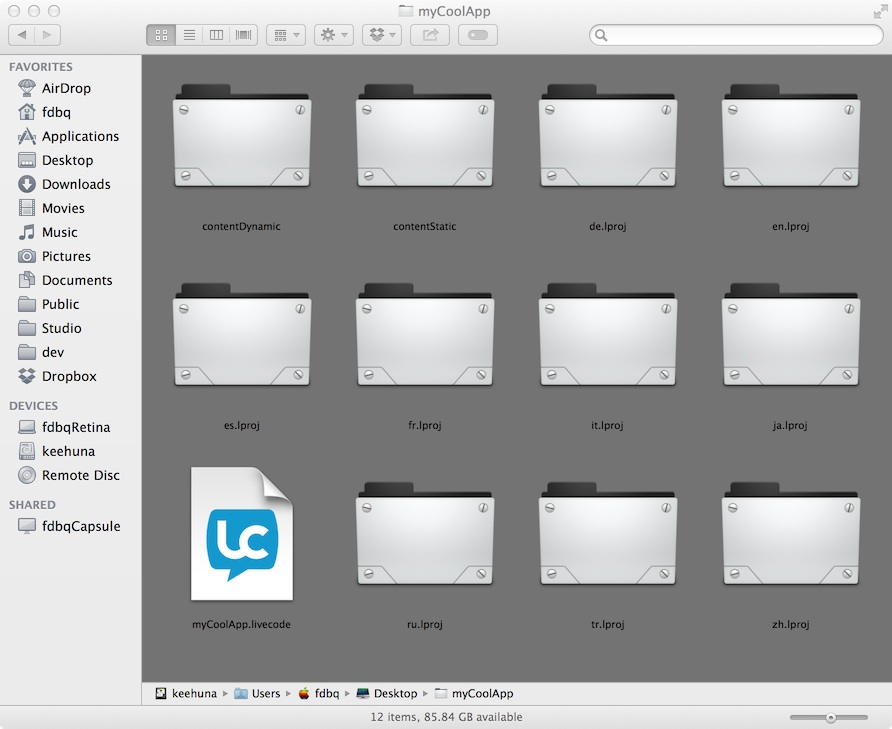
Task: Adjust the icon size slider
Action: (x=830, y=717)
